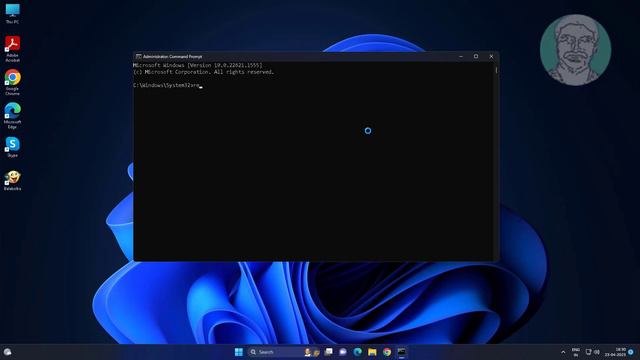Select the Microsoft Edge desktop shortcut
Image resolution: width=640 pixels, height=360 pixels.
(12, 116)
